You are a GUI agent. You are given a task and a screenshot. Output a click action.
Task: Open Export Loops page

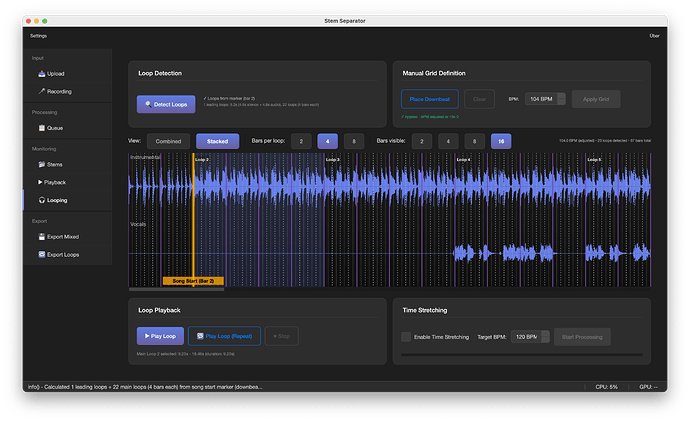[x=63, y=255]
